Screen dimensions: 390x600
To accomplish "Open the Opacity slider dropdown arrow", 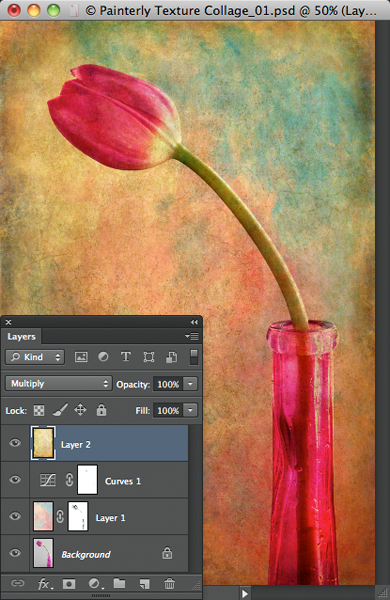I will 191,384.
